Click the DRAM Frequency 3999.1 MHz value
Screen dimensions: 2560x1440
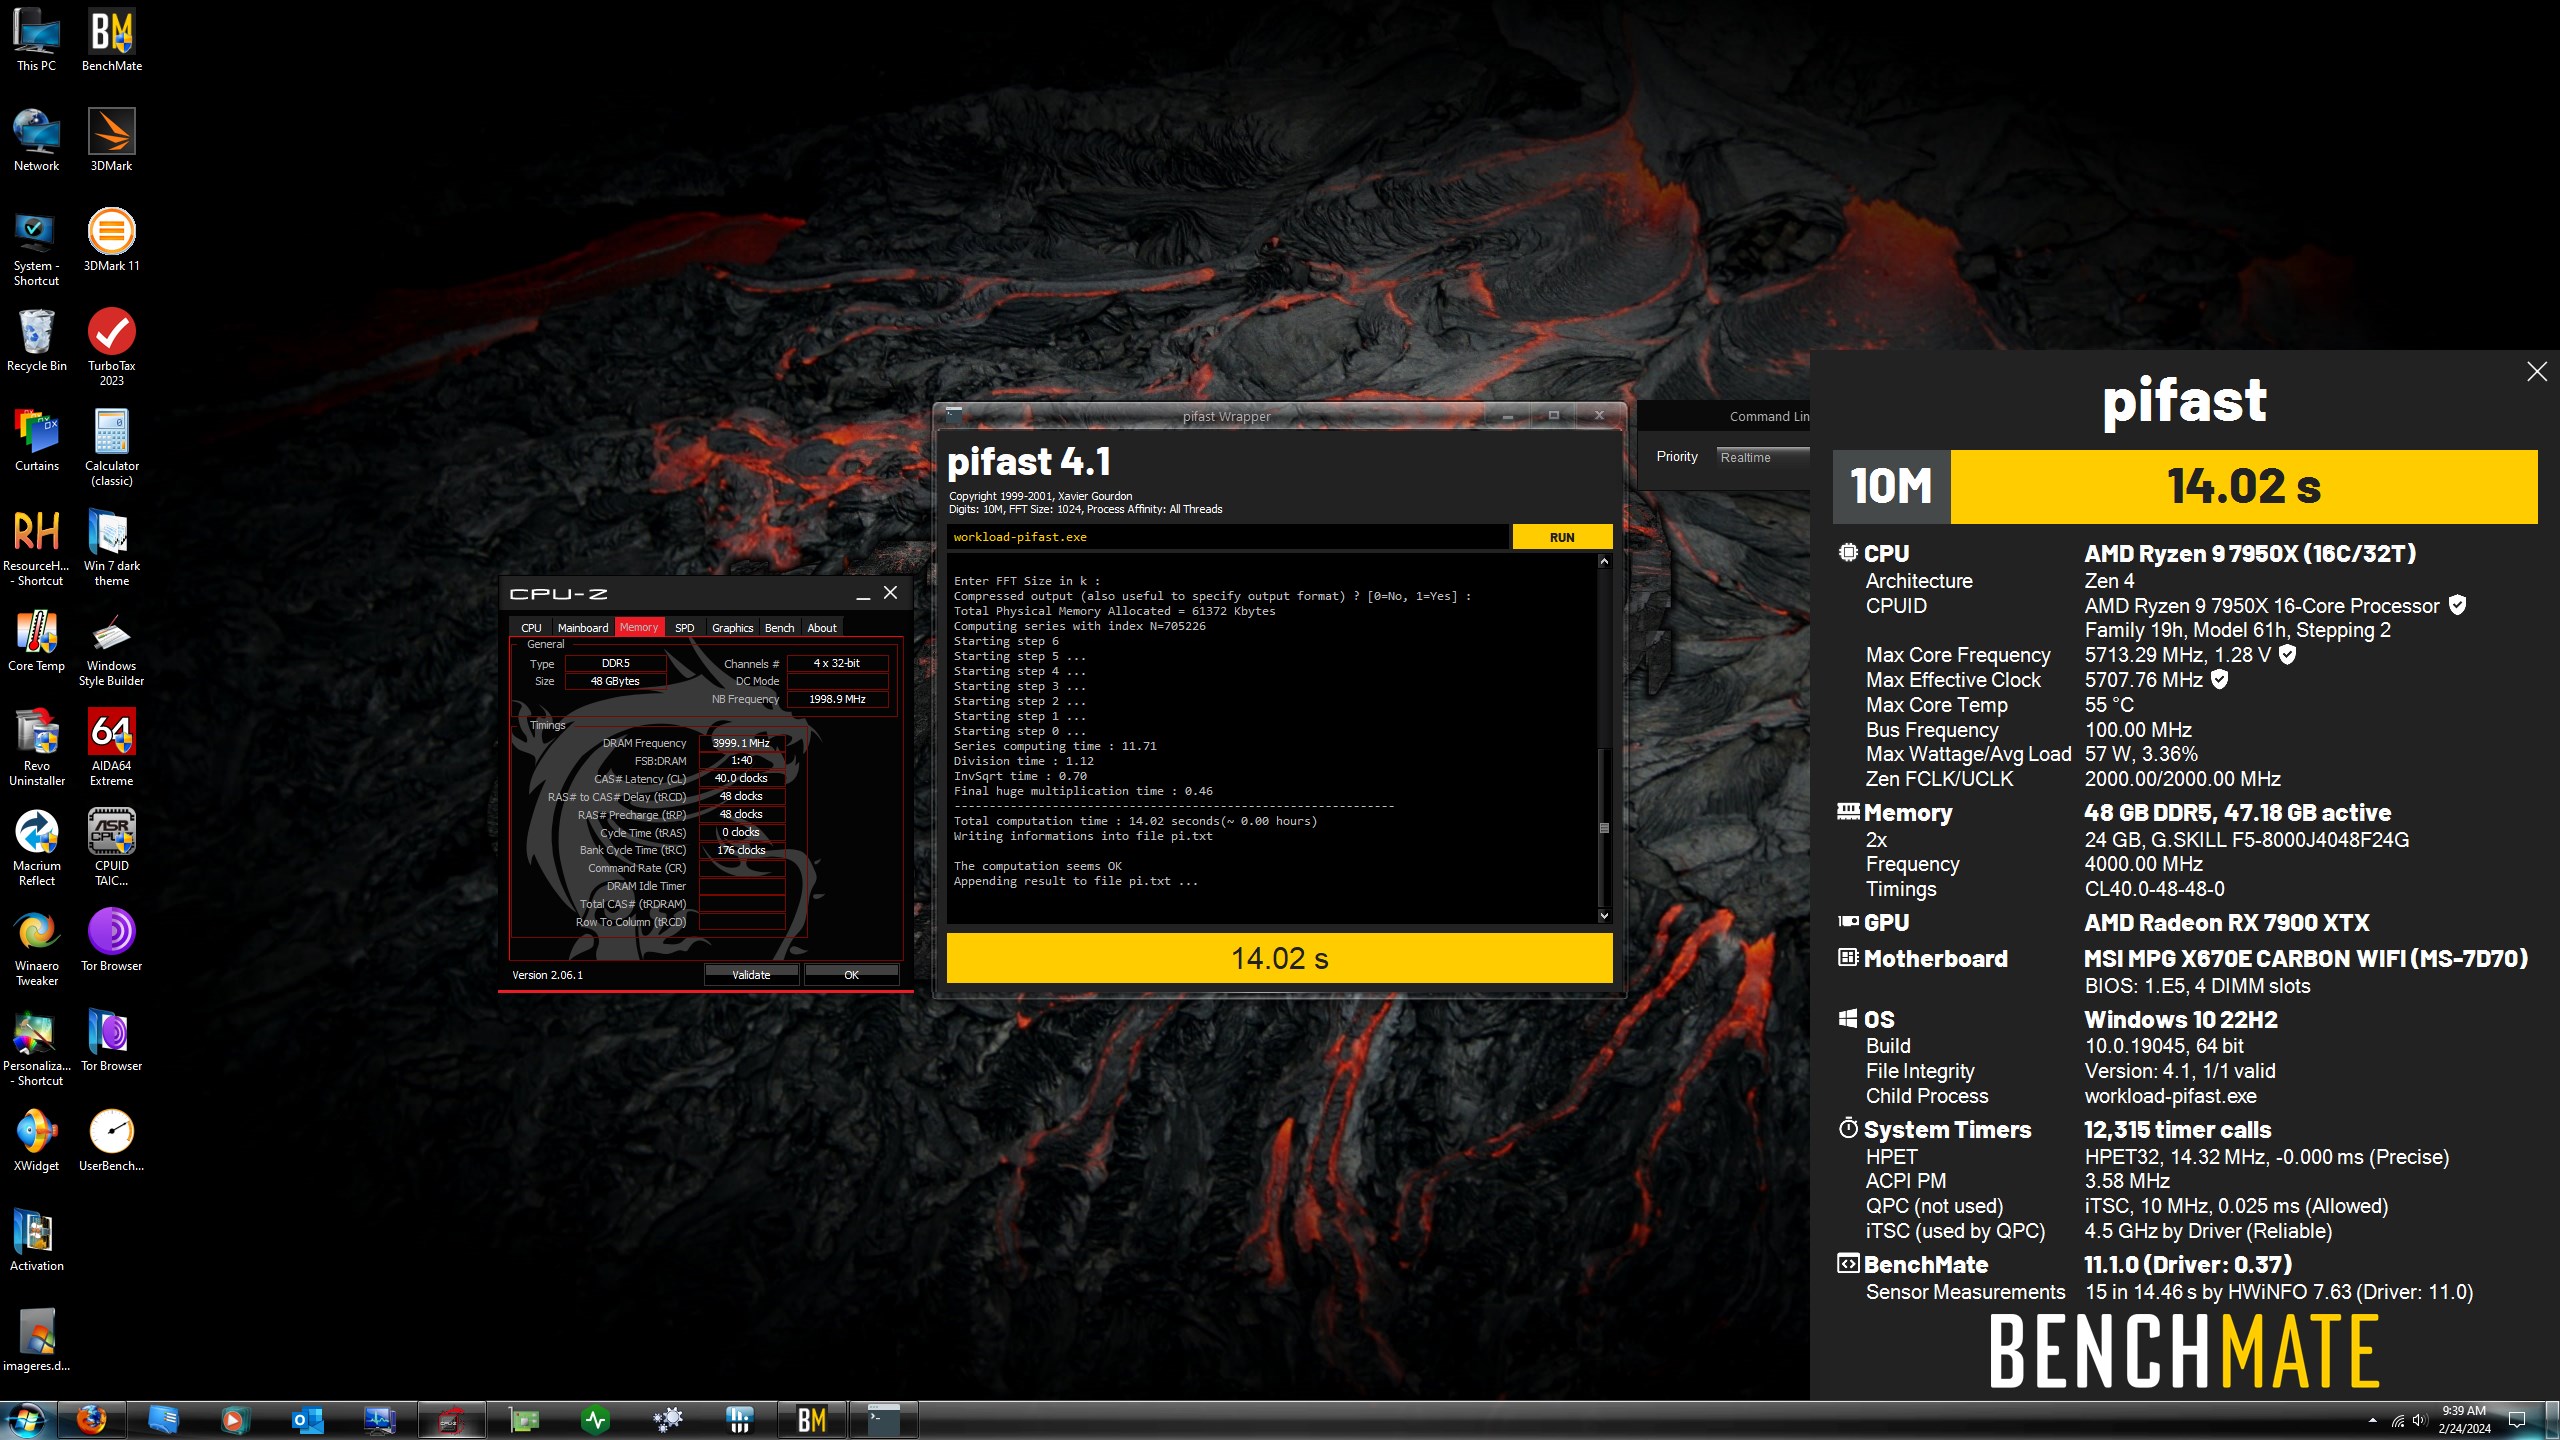(x=741, y=743)
